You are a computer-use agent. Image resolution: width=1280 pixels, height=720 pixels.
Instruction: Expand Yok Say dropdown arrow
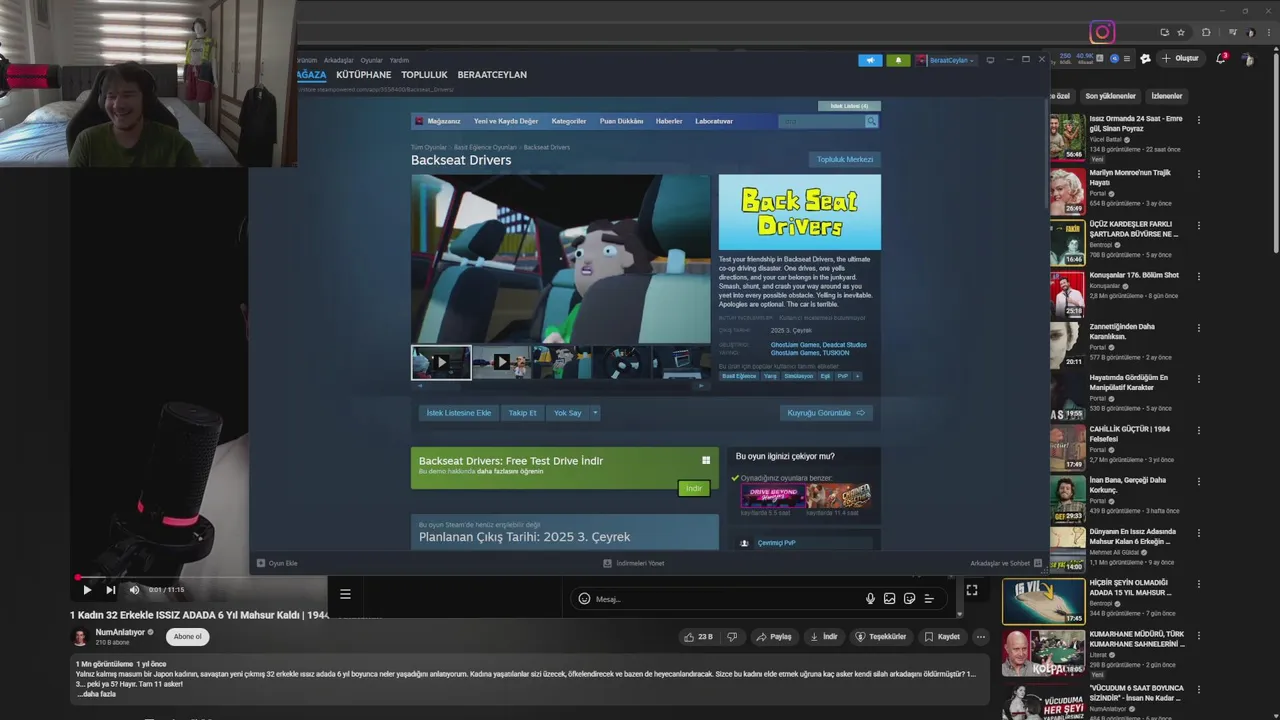[595, 413]
